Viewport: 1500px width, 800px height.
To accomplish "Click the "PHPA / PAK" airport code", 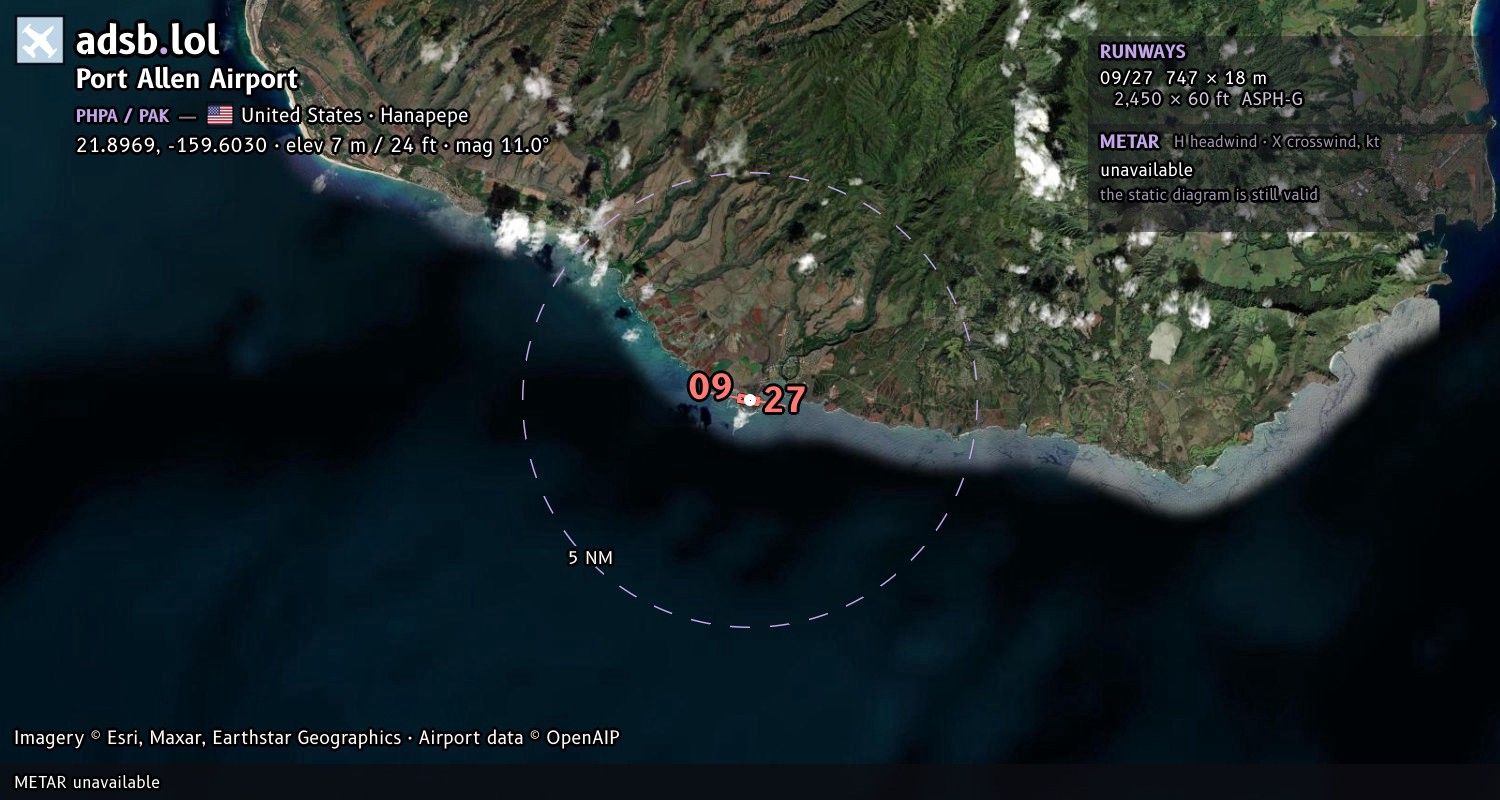I will point(123,115).
